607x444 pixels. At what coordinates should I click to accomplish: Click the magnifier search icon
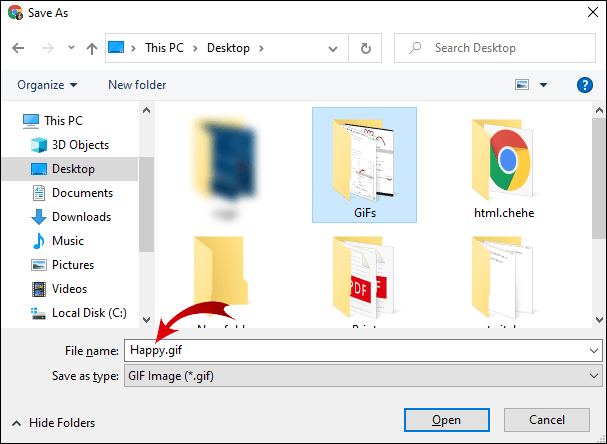pos(415,48)
